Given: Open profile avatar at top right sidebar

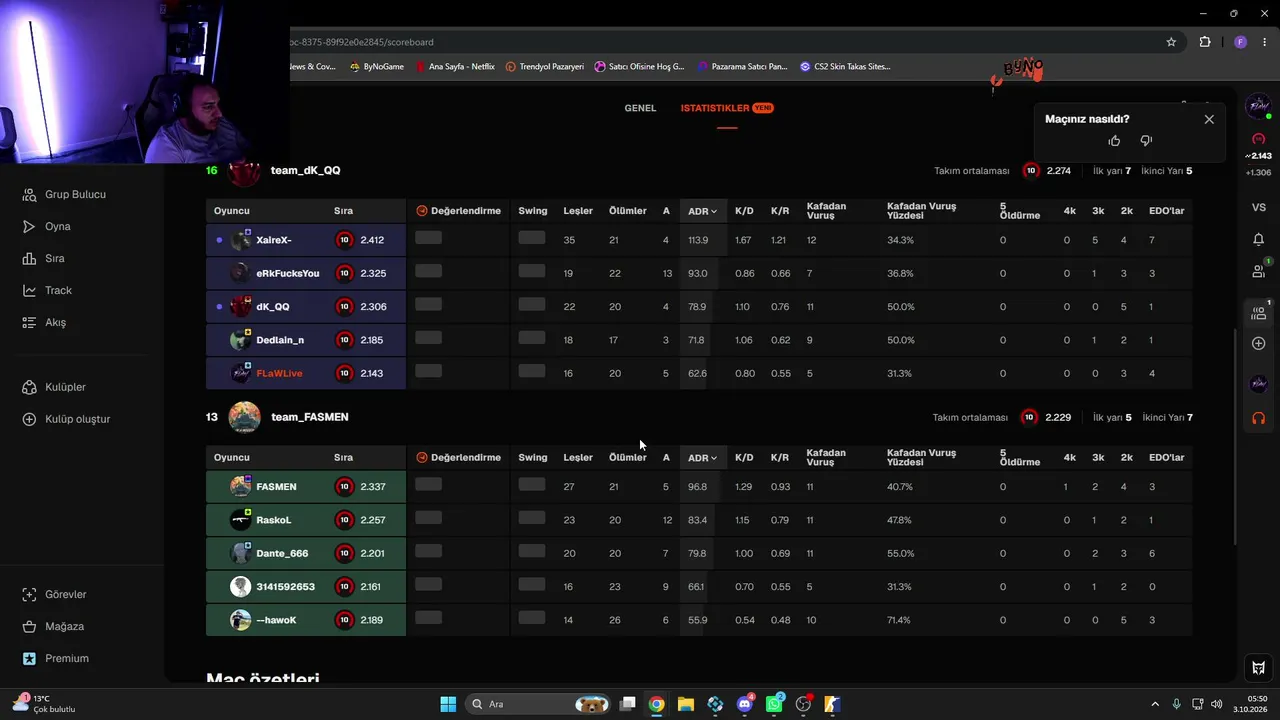Looking at the screenshot, I should click(x=1259, y=105).
